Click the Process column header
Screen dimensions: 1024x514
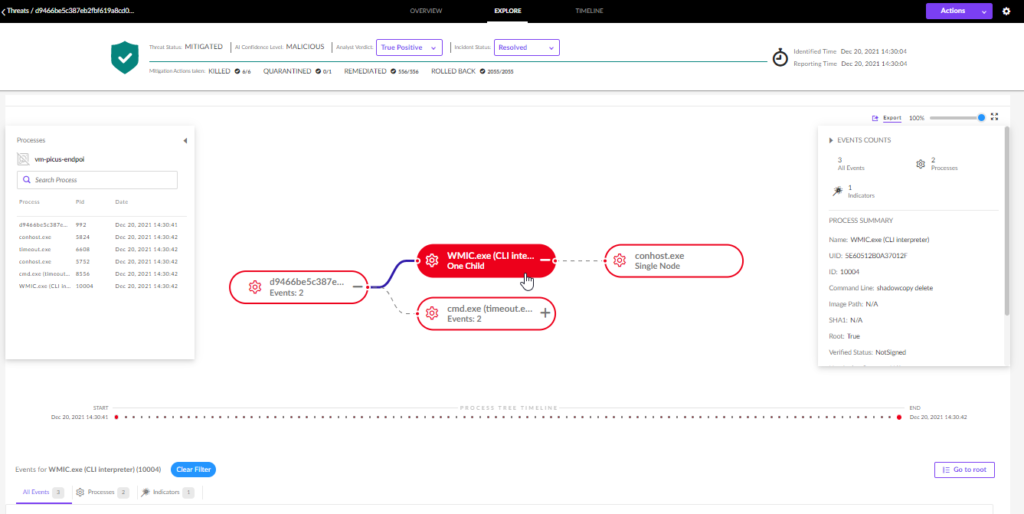pyautogui.click(x=29, y=202)
